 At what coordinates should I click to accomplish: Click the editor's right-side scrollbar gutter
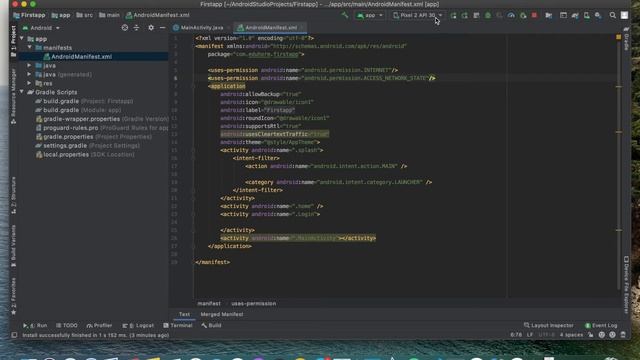tap(619, 163)
